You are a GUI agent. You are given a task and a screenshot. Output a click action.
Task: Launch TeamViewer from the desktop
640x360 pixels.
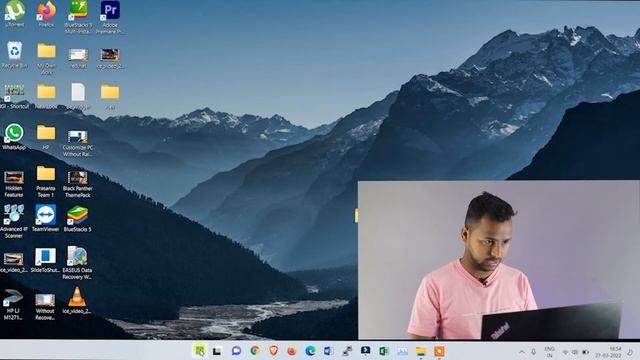point(45,218)
